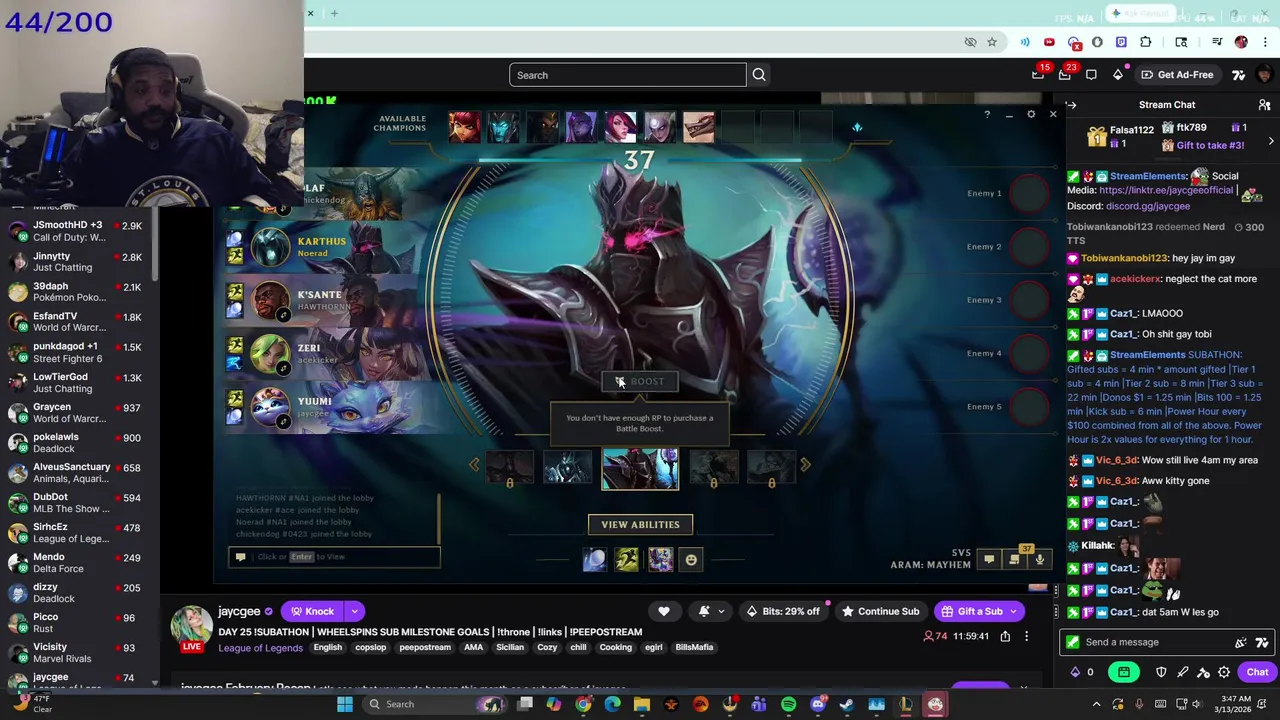Open the chat community users list icon

point(1264,105)
